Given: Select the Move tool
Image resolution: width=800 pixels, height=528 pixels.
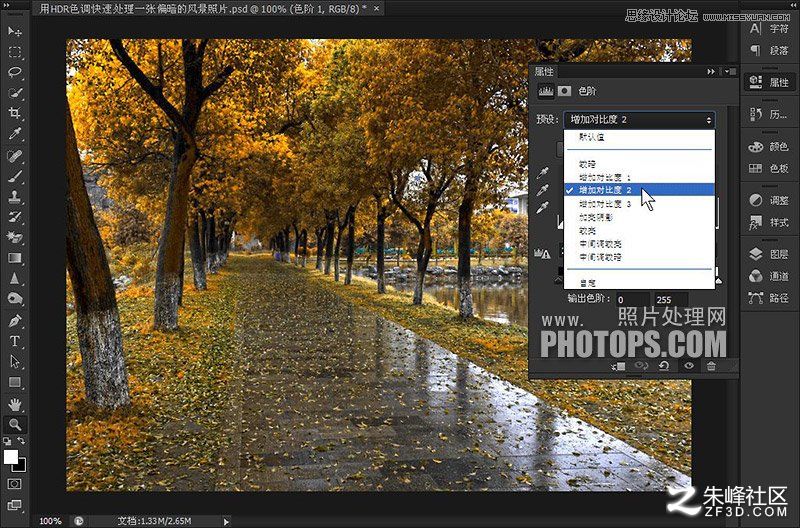Looking at the screenshot, I should [x=14, y=31].
